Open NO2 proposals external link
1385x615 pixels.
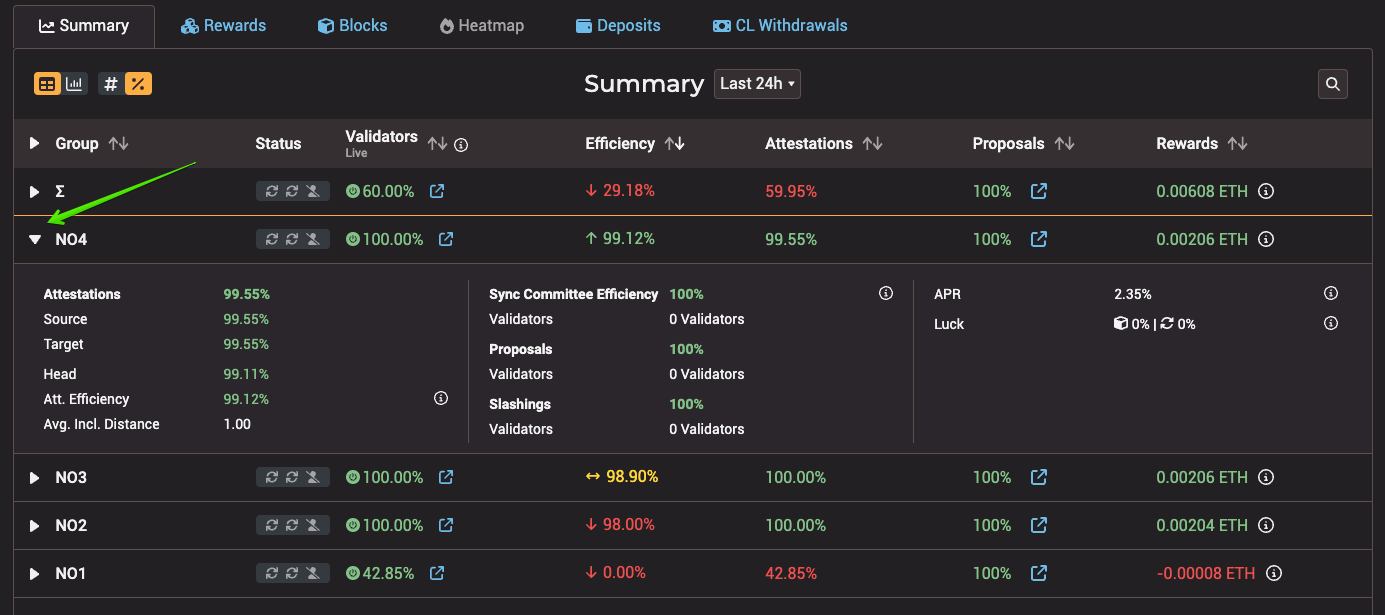(x=1039, y=525)
